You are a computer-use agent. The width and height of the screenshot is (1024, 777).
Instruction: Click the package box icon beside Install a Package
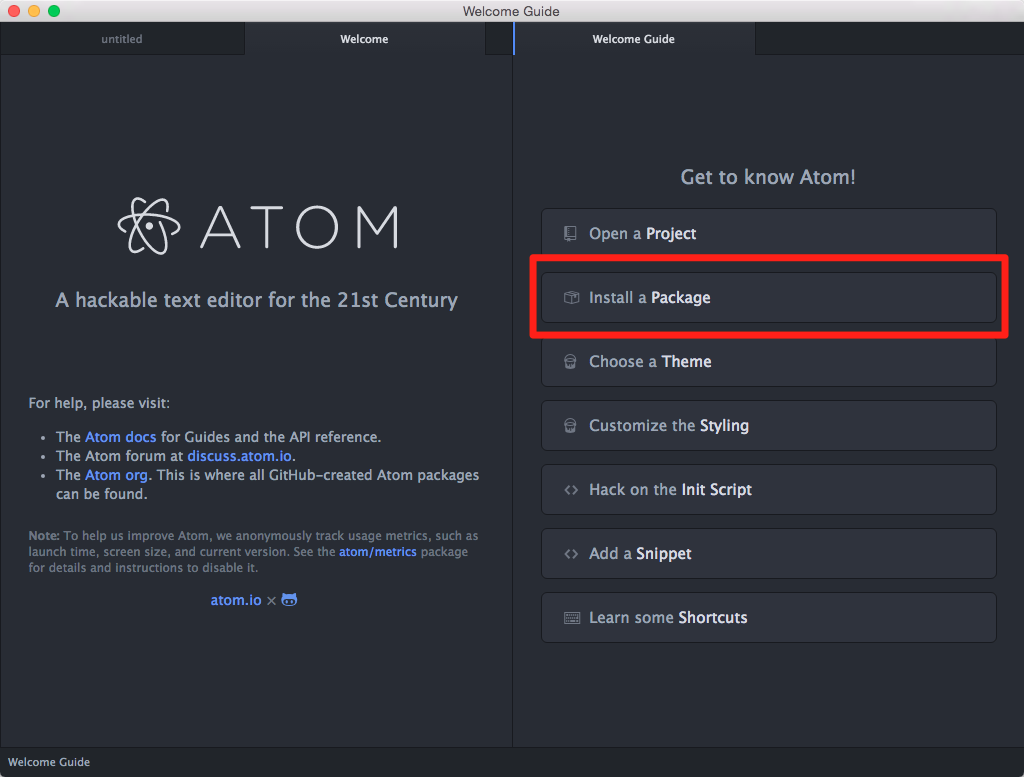[571, 298]
